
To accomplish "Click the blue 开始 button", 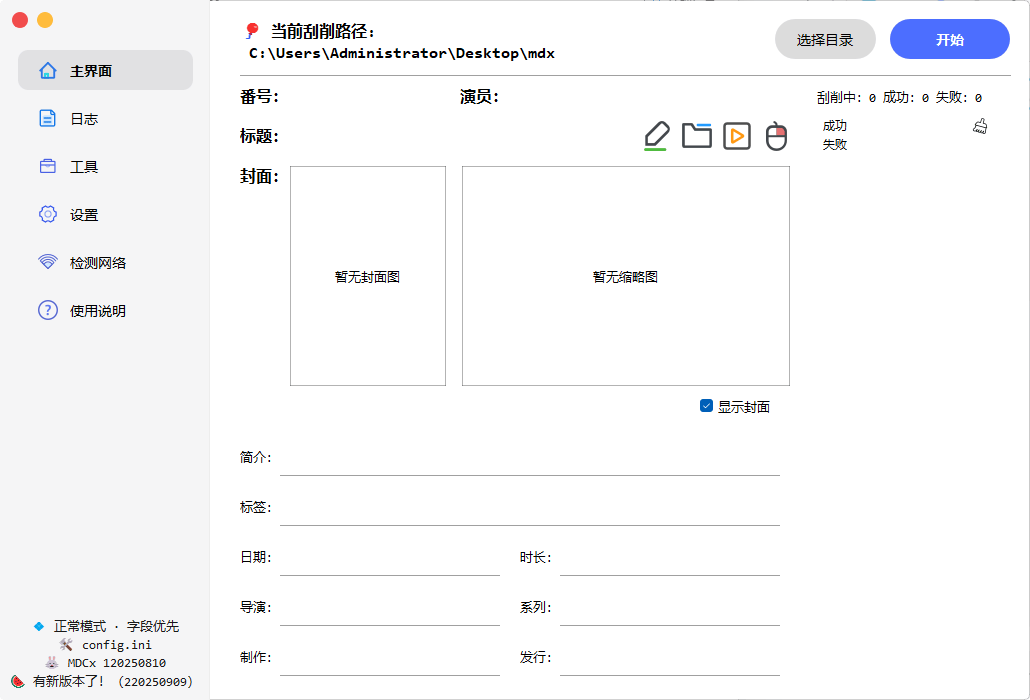I will [949, 40].
